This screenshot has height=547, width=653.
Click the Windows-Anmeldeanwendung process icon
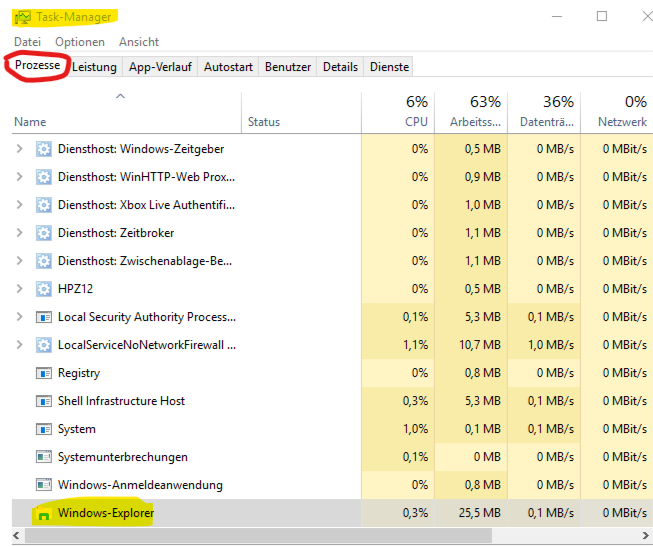(x=43, y=485)
